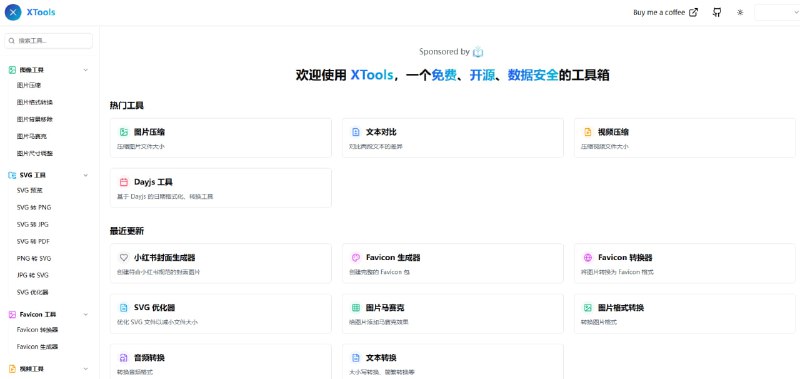Viewport: 800px width, 379px height.
Task: Open PNG 转 SVG in the sidebar
Action: (34, 259)
